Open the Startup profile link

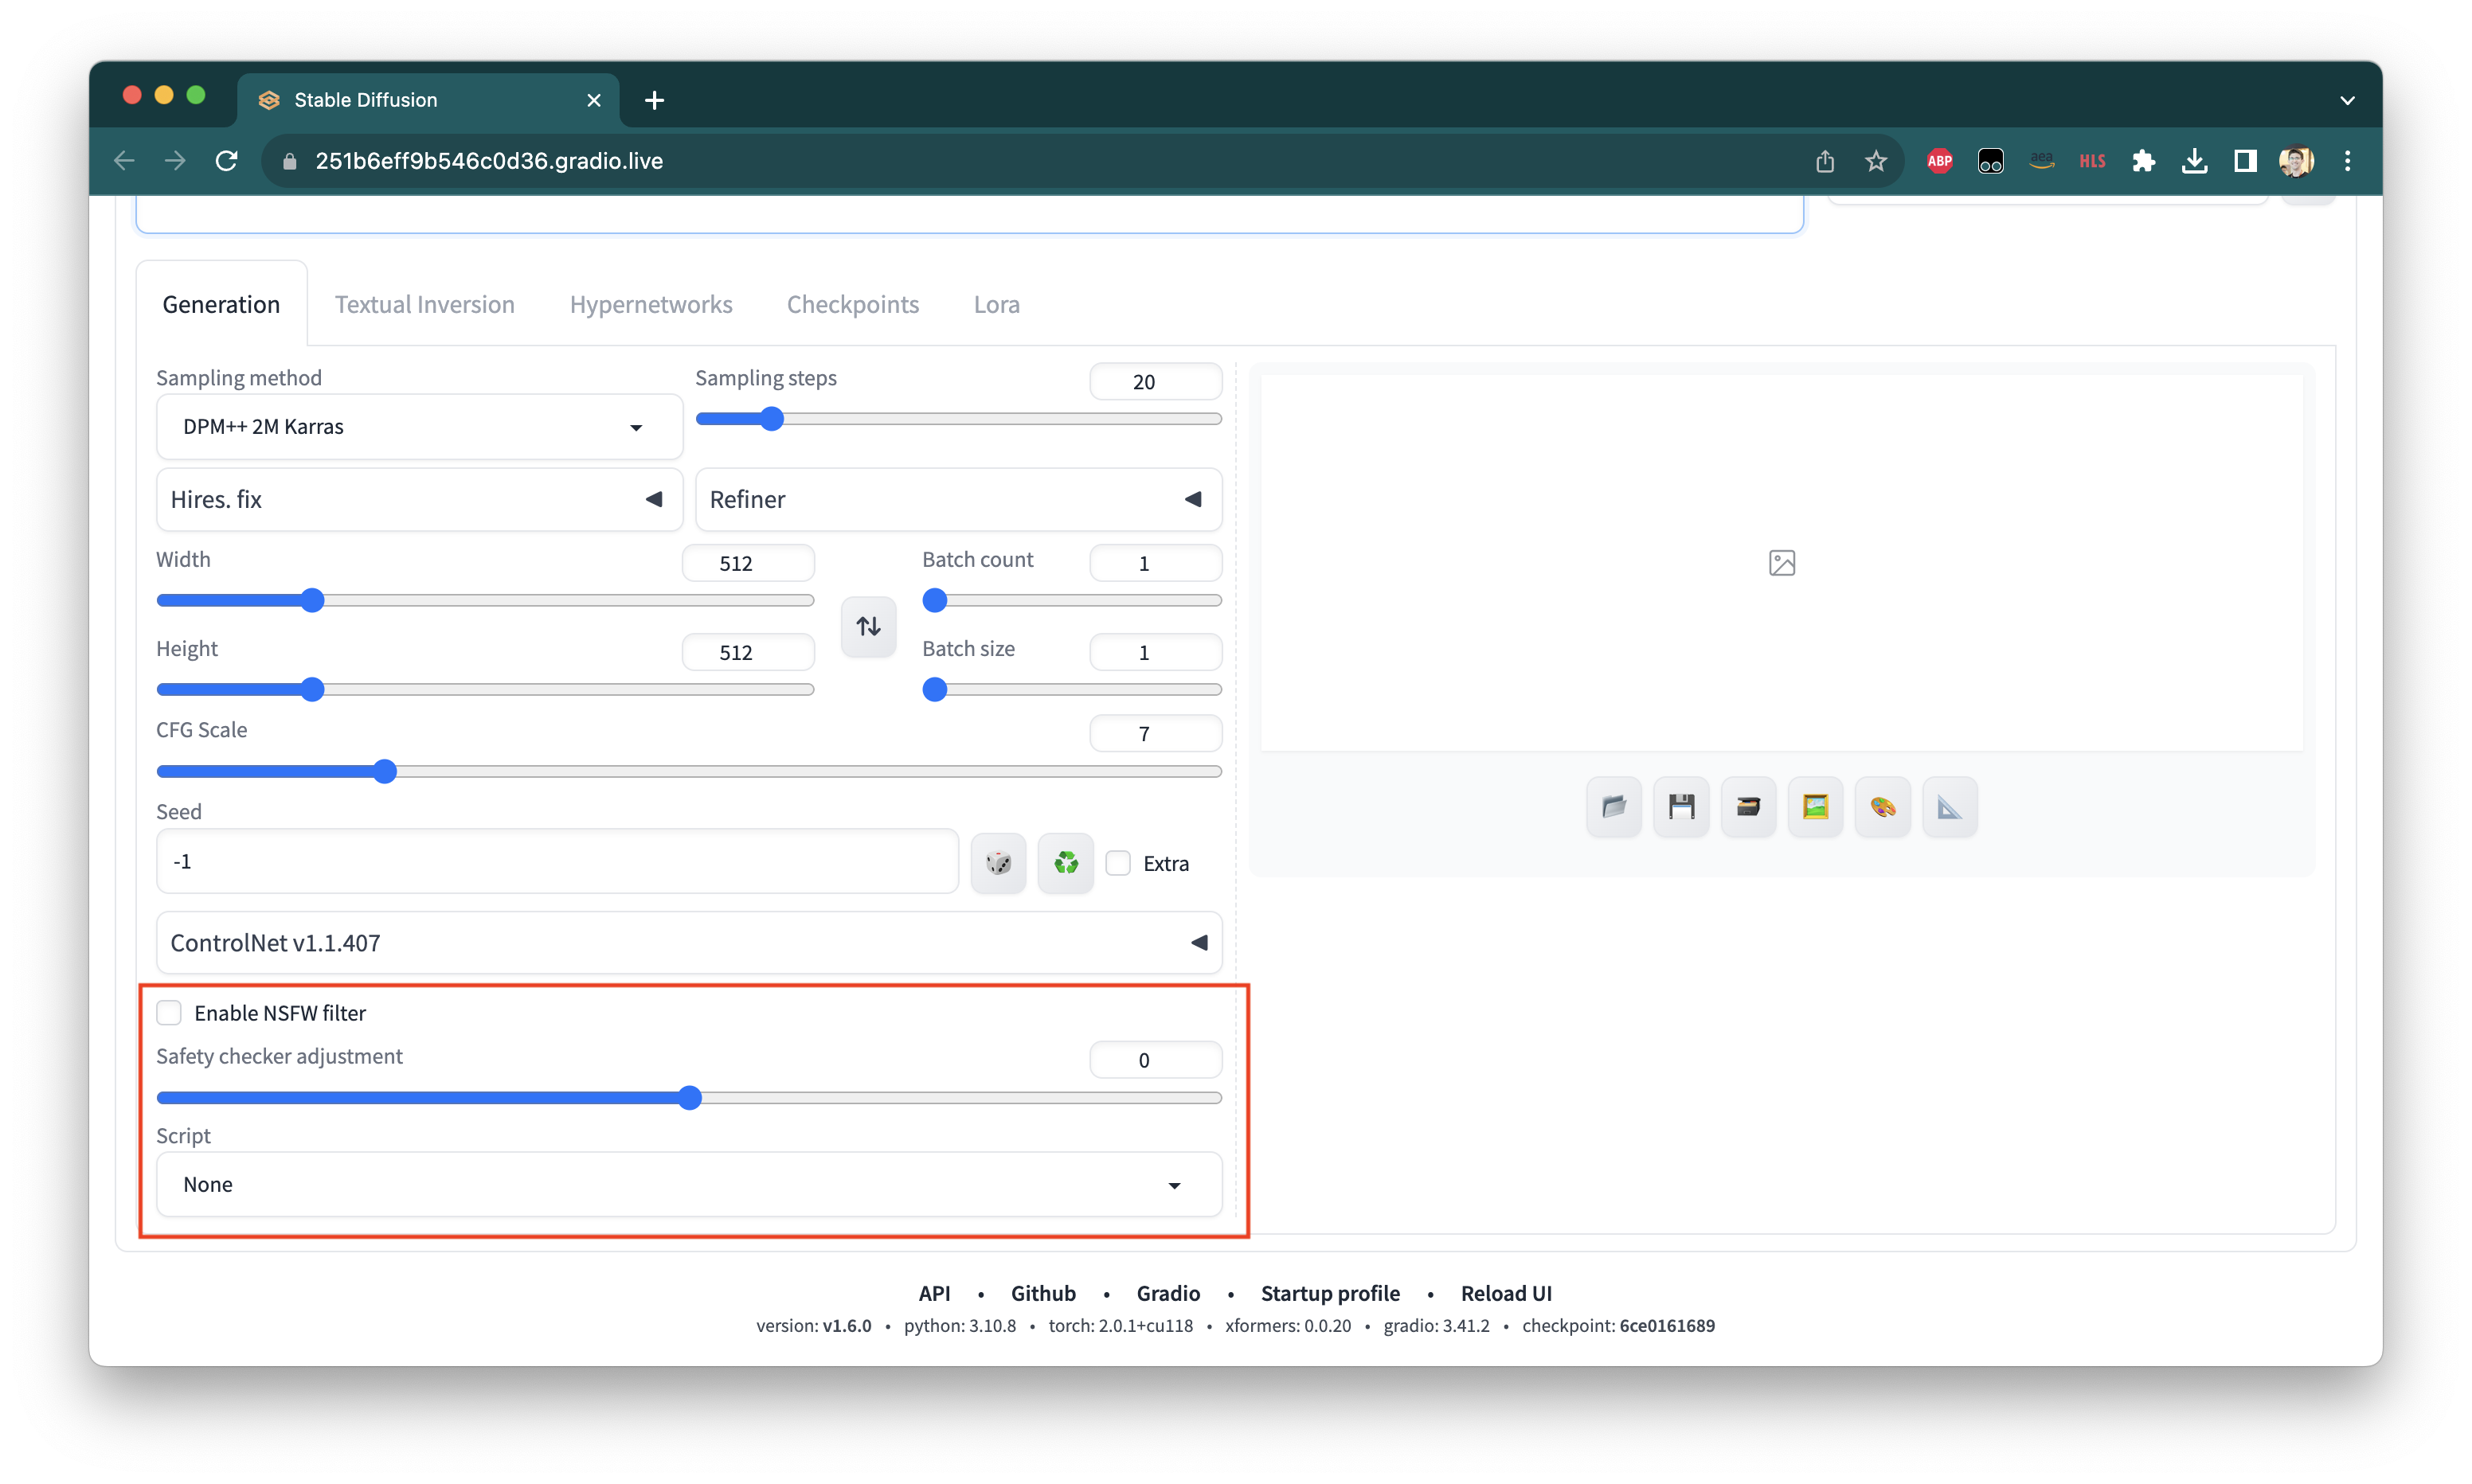(x=1330, y=1292)
